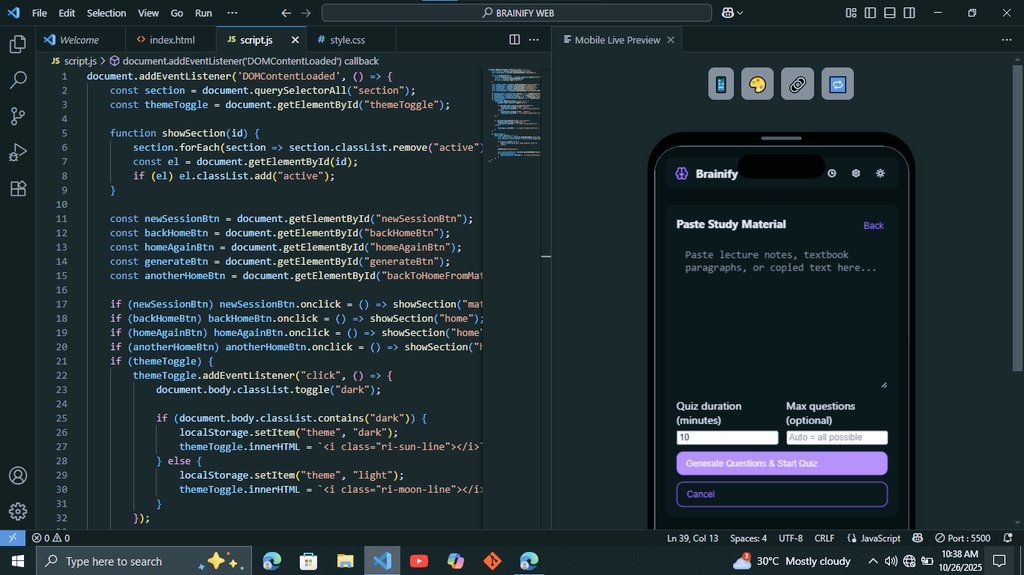Click the Back link in Brainify
Screen dimensions: 1024x575
click(x=873, y=225)
